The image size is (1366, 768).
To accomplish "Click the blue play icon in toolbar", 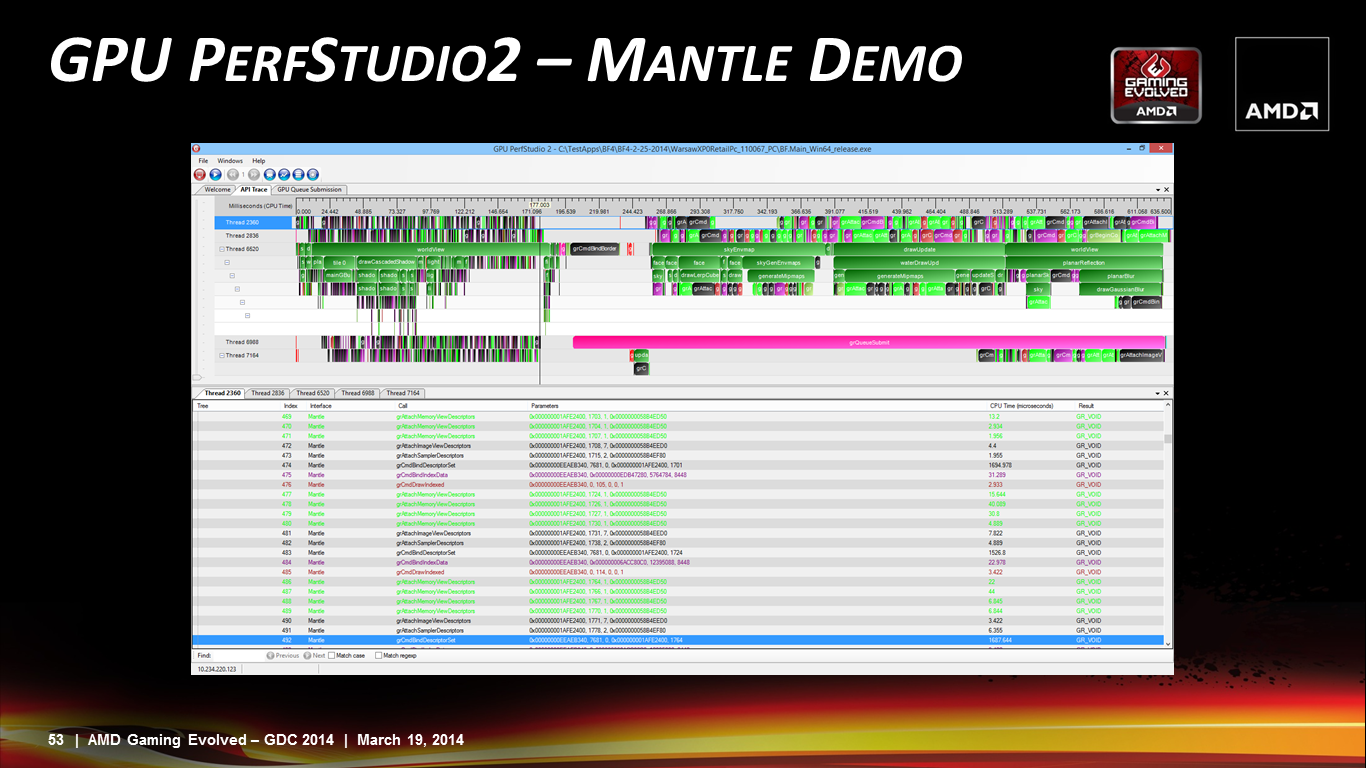I will 215,174.
